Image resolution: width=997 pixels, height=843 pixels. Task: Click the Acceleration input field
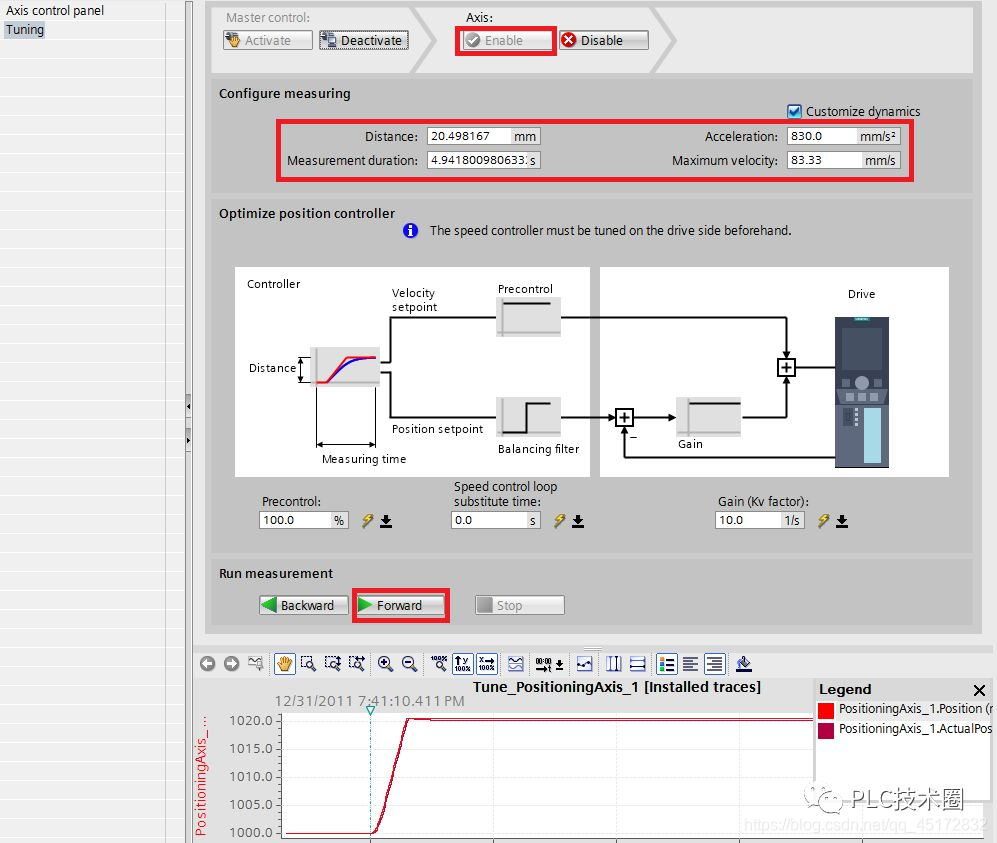[x=822, y=136]
